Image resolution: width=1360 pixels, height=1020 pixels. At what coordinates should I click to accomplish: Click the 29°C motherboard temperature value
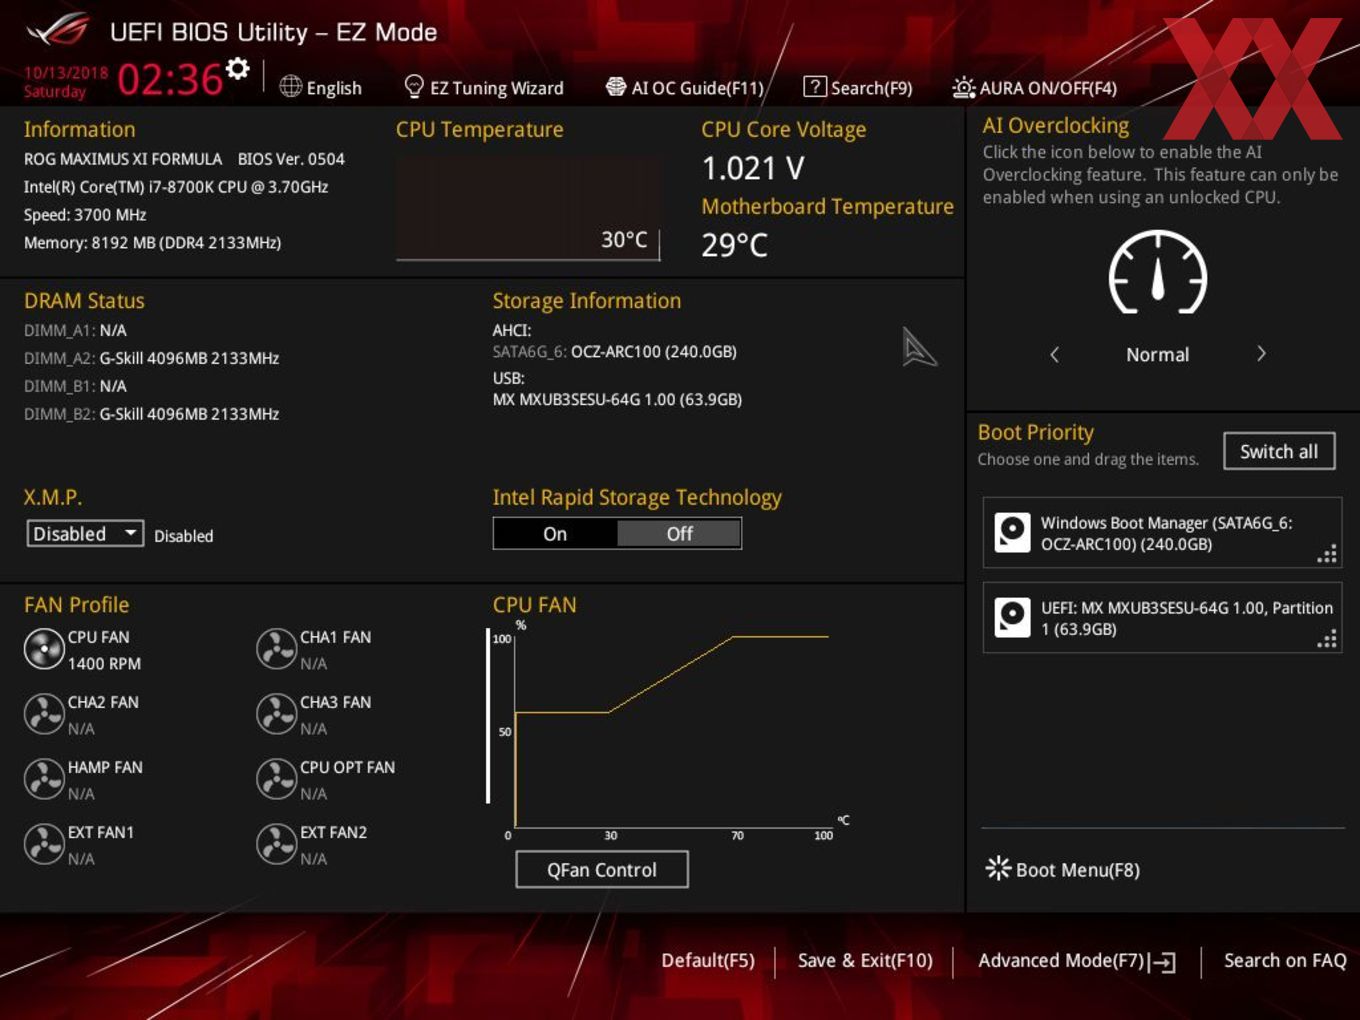click(735, 245)
